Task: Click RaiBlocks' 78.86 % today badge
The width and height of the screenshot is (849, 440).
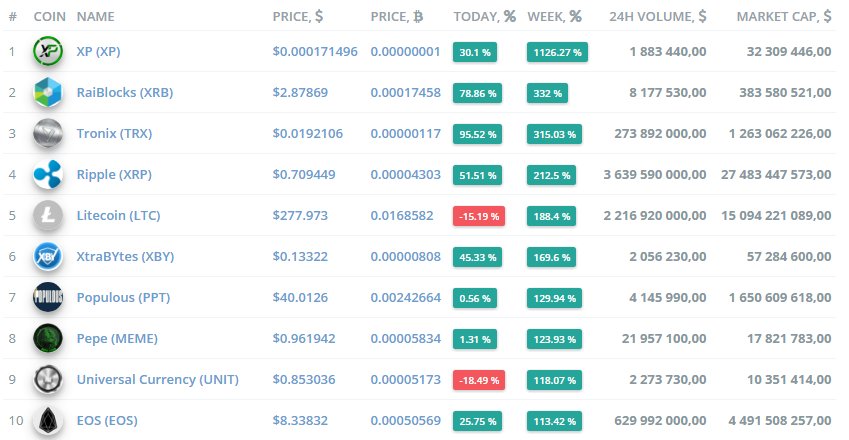Action: 478,94
